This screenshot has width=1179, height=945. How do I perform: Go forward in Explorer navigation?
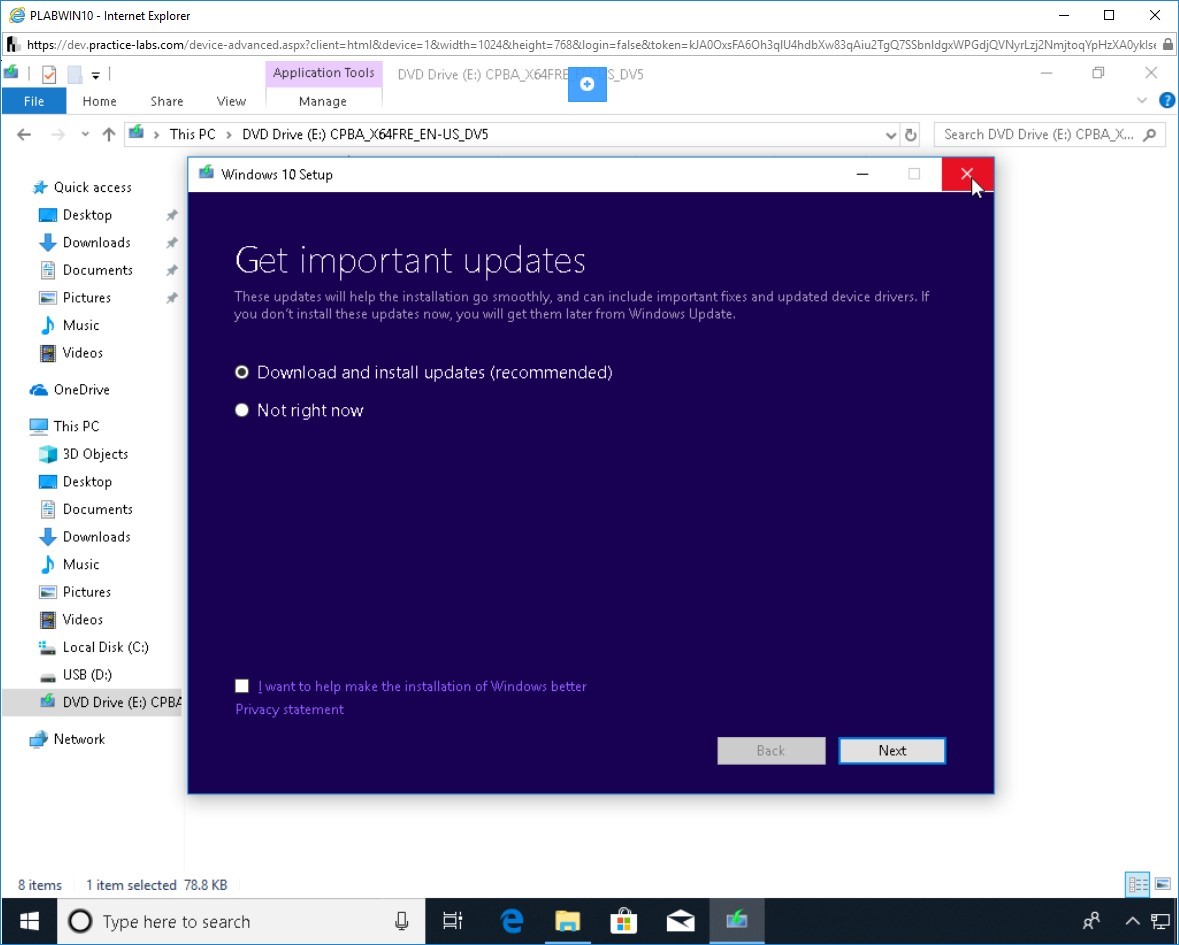pyautogui.click(x=58, y=135)
